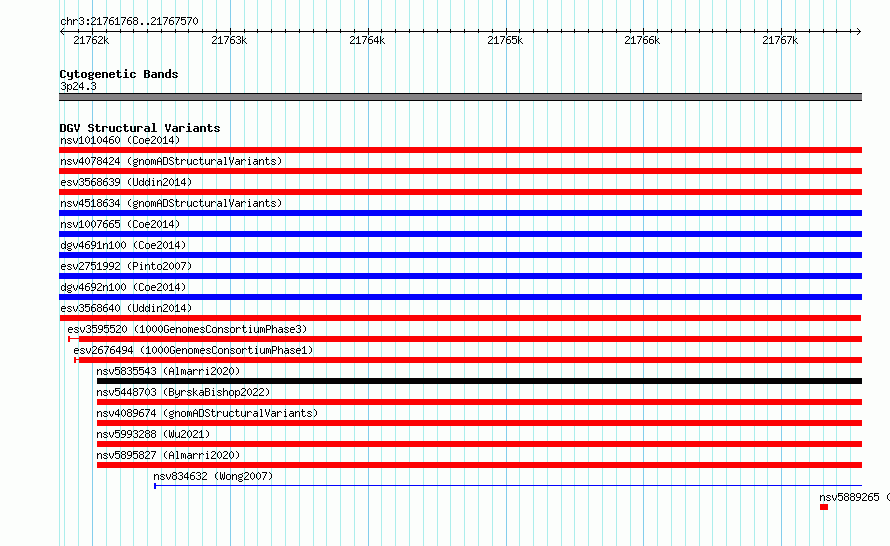Click the grey 3p24.3 cytogenetic band bar
The height and width of the screenshot is (546, 890).
click(460, 97)
